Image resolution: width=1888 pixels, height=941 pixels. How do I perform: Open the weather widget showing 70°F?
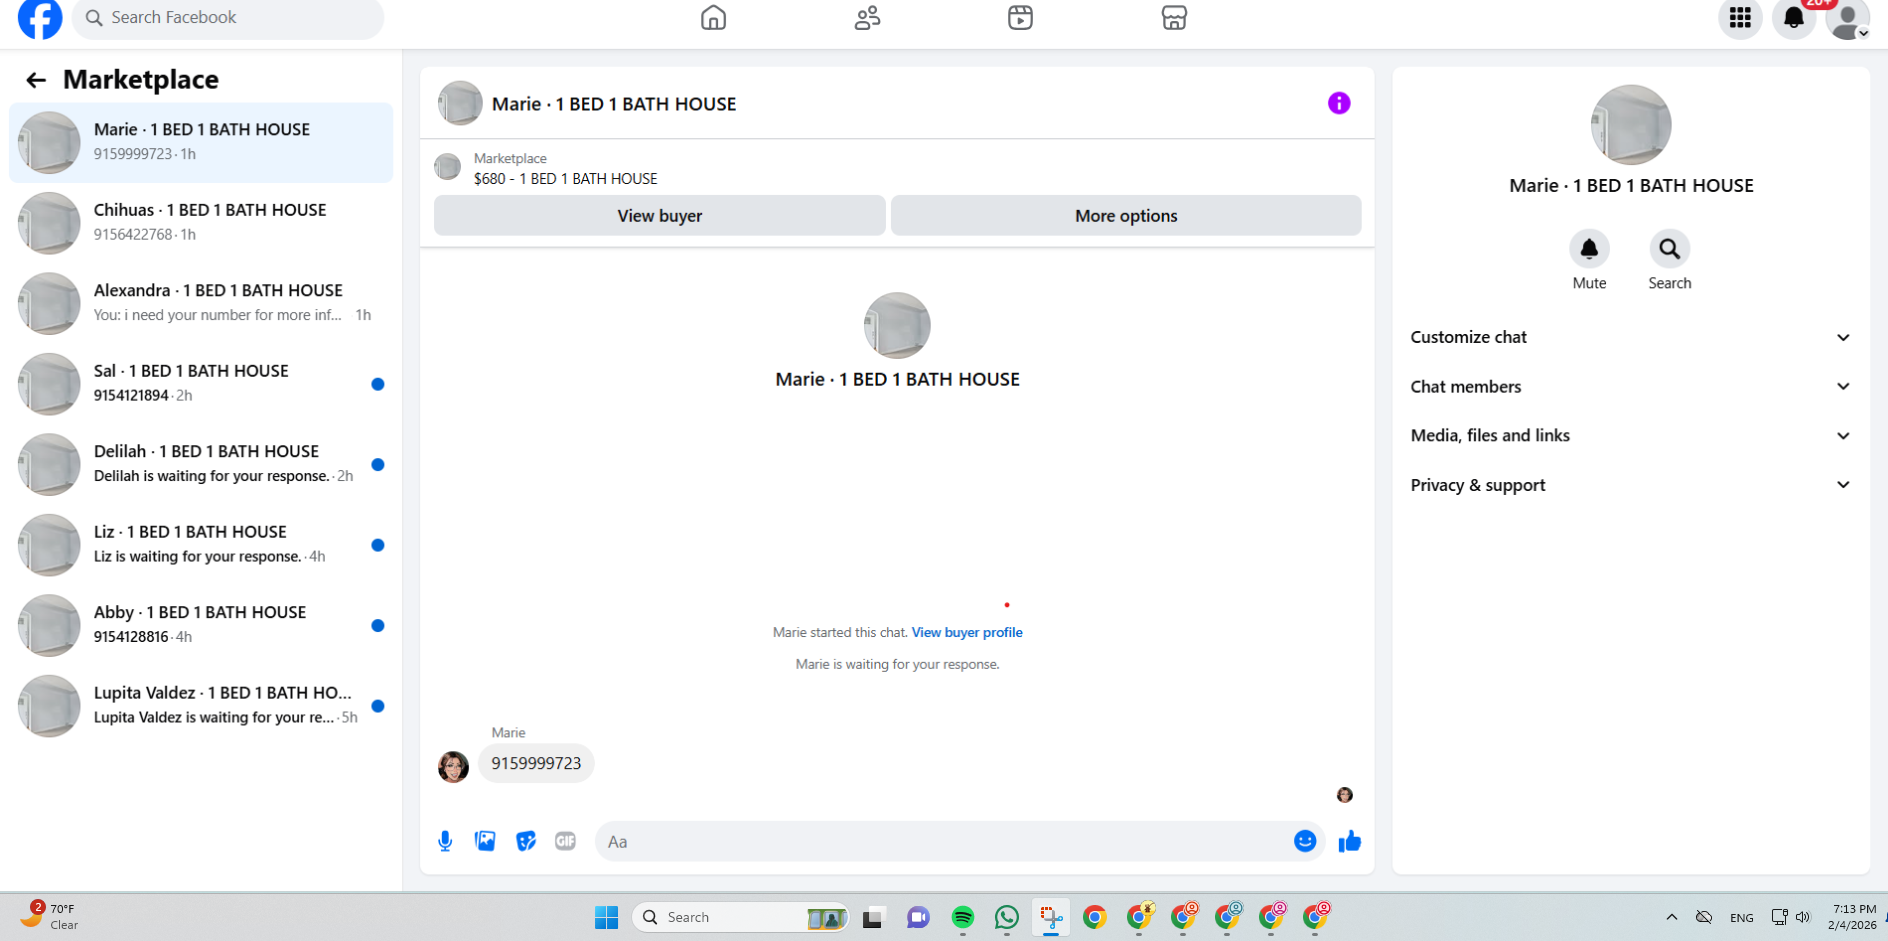tap(50, 916)
